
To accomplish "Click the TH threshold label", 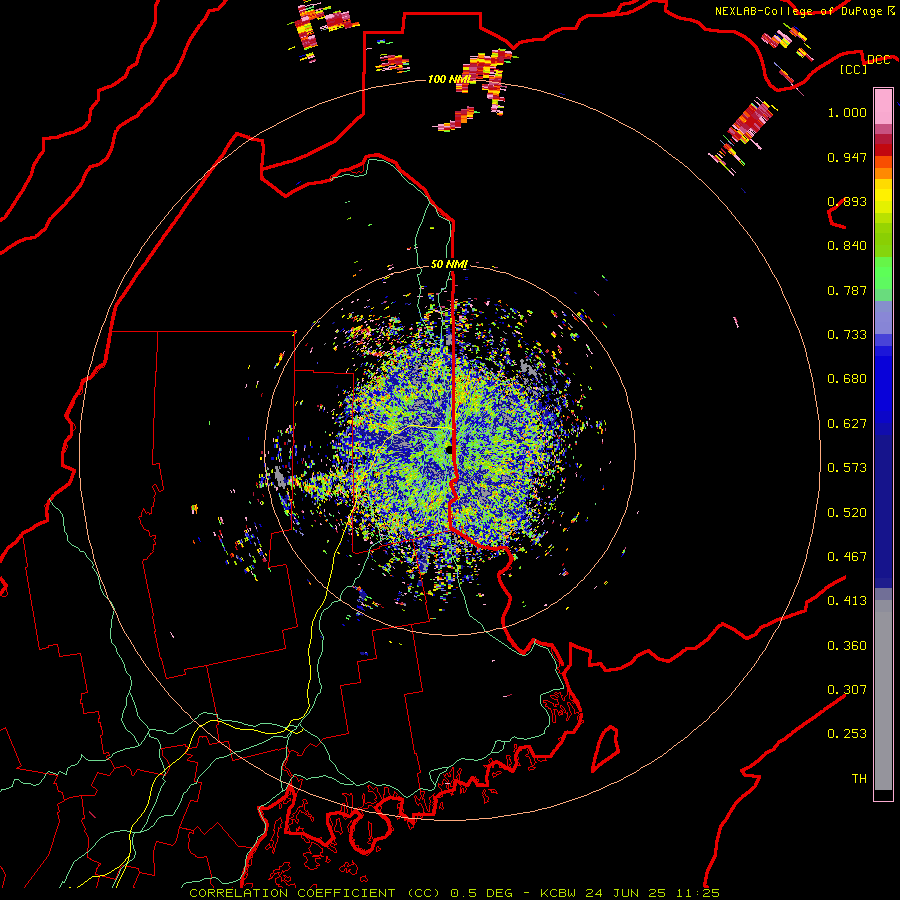I will click(859, 779).
